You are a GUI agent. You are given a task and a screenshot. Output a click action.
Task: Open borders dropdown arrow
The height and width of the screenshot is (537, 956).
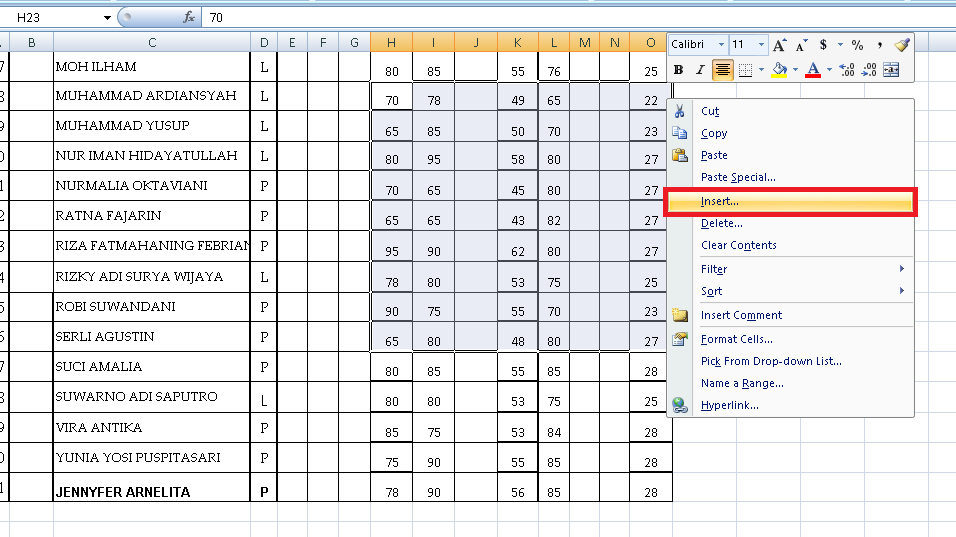[762, 70]
